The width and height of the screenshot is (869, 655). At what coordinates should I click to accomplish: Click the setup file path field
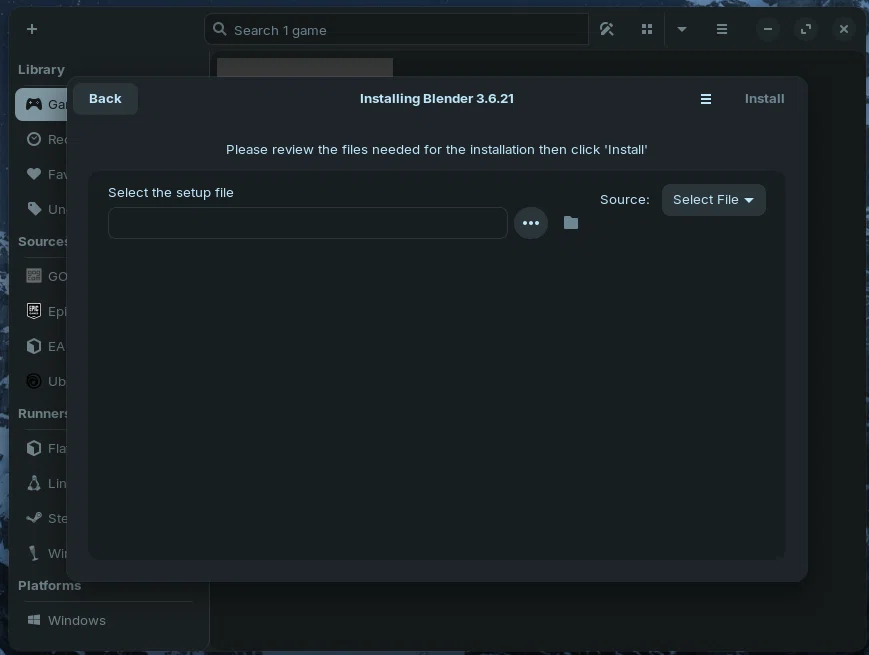308,223
